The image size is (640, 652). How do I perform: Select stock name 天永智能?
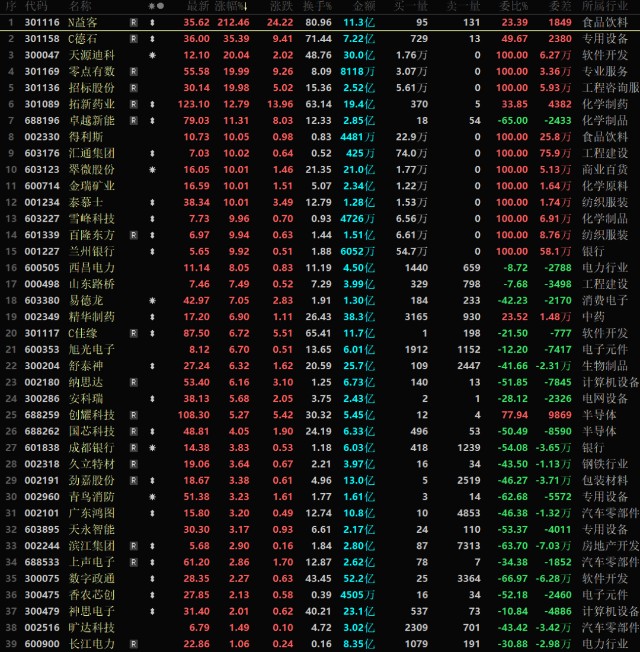pos(92,530)
